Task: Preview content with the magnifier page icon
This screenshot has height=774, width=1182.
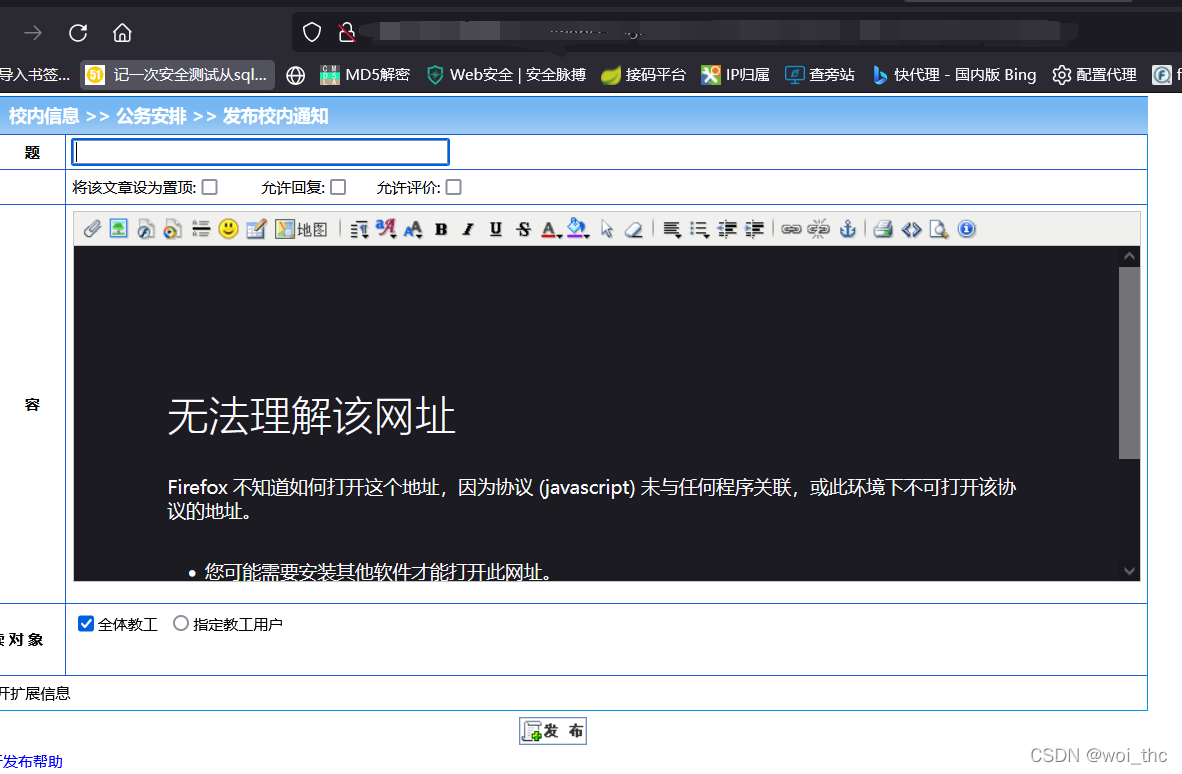Action: pos(939,229)
